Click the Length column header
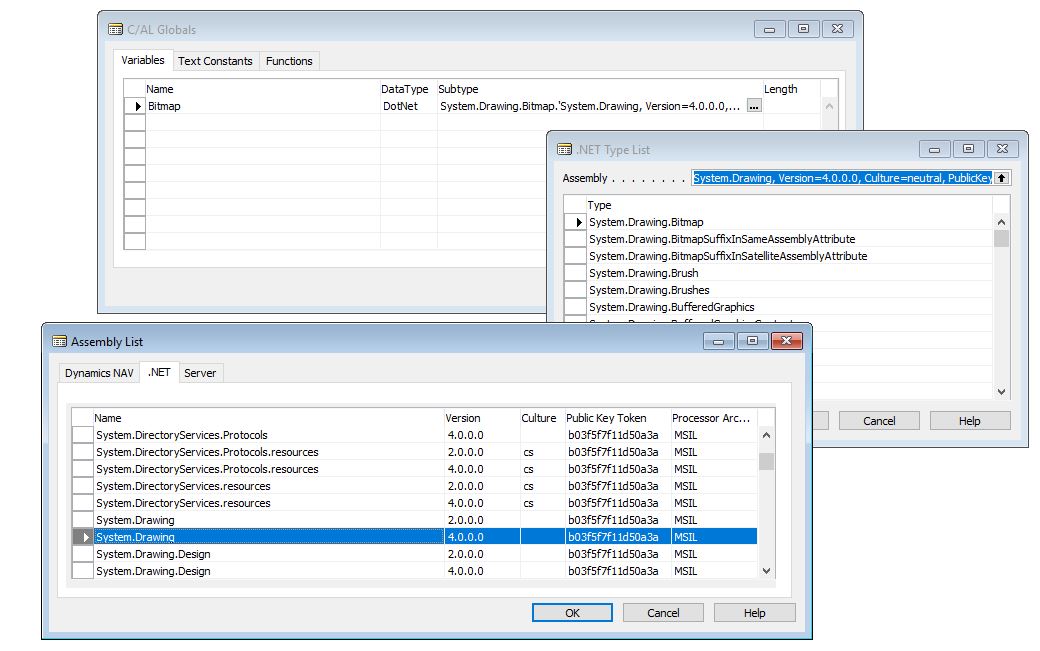 click(x=791, y=89)
